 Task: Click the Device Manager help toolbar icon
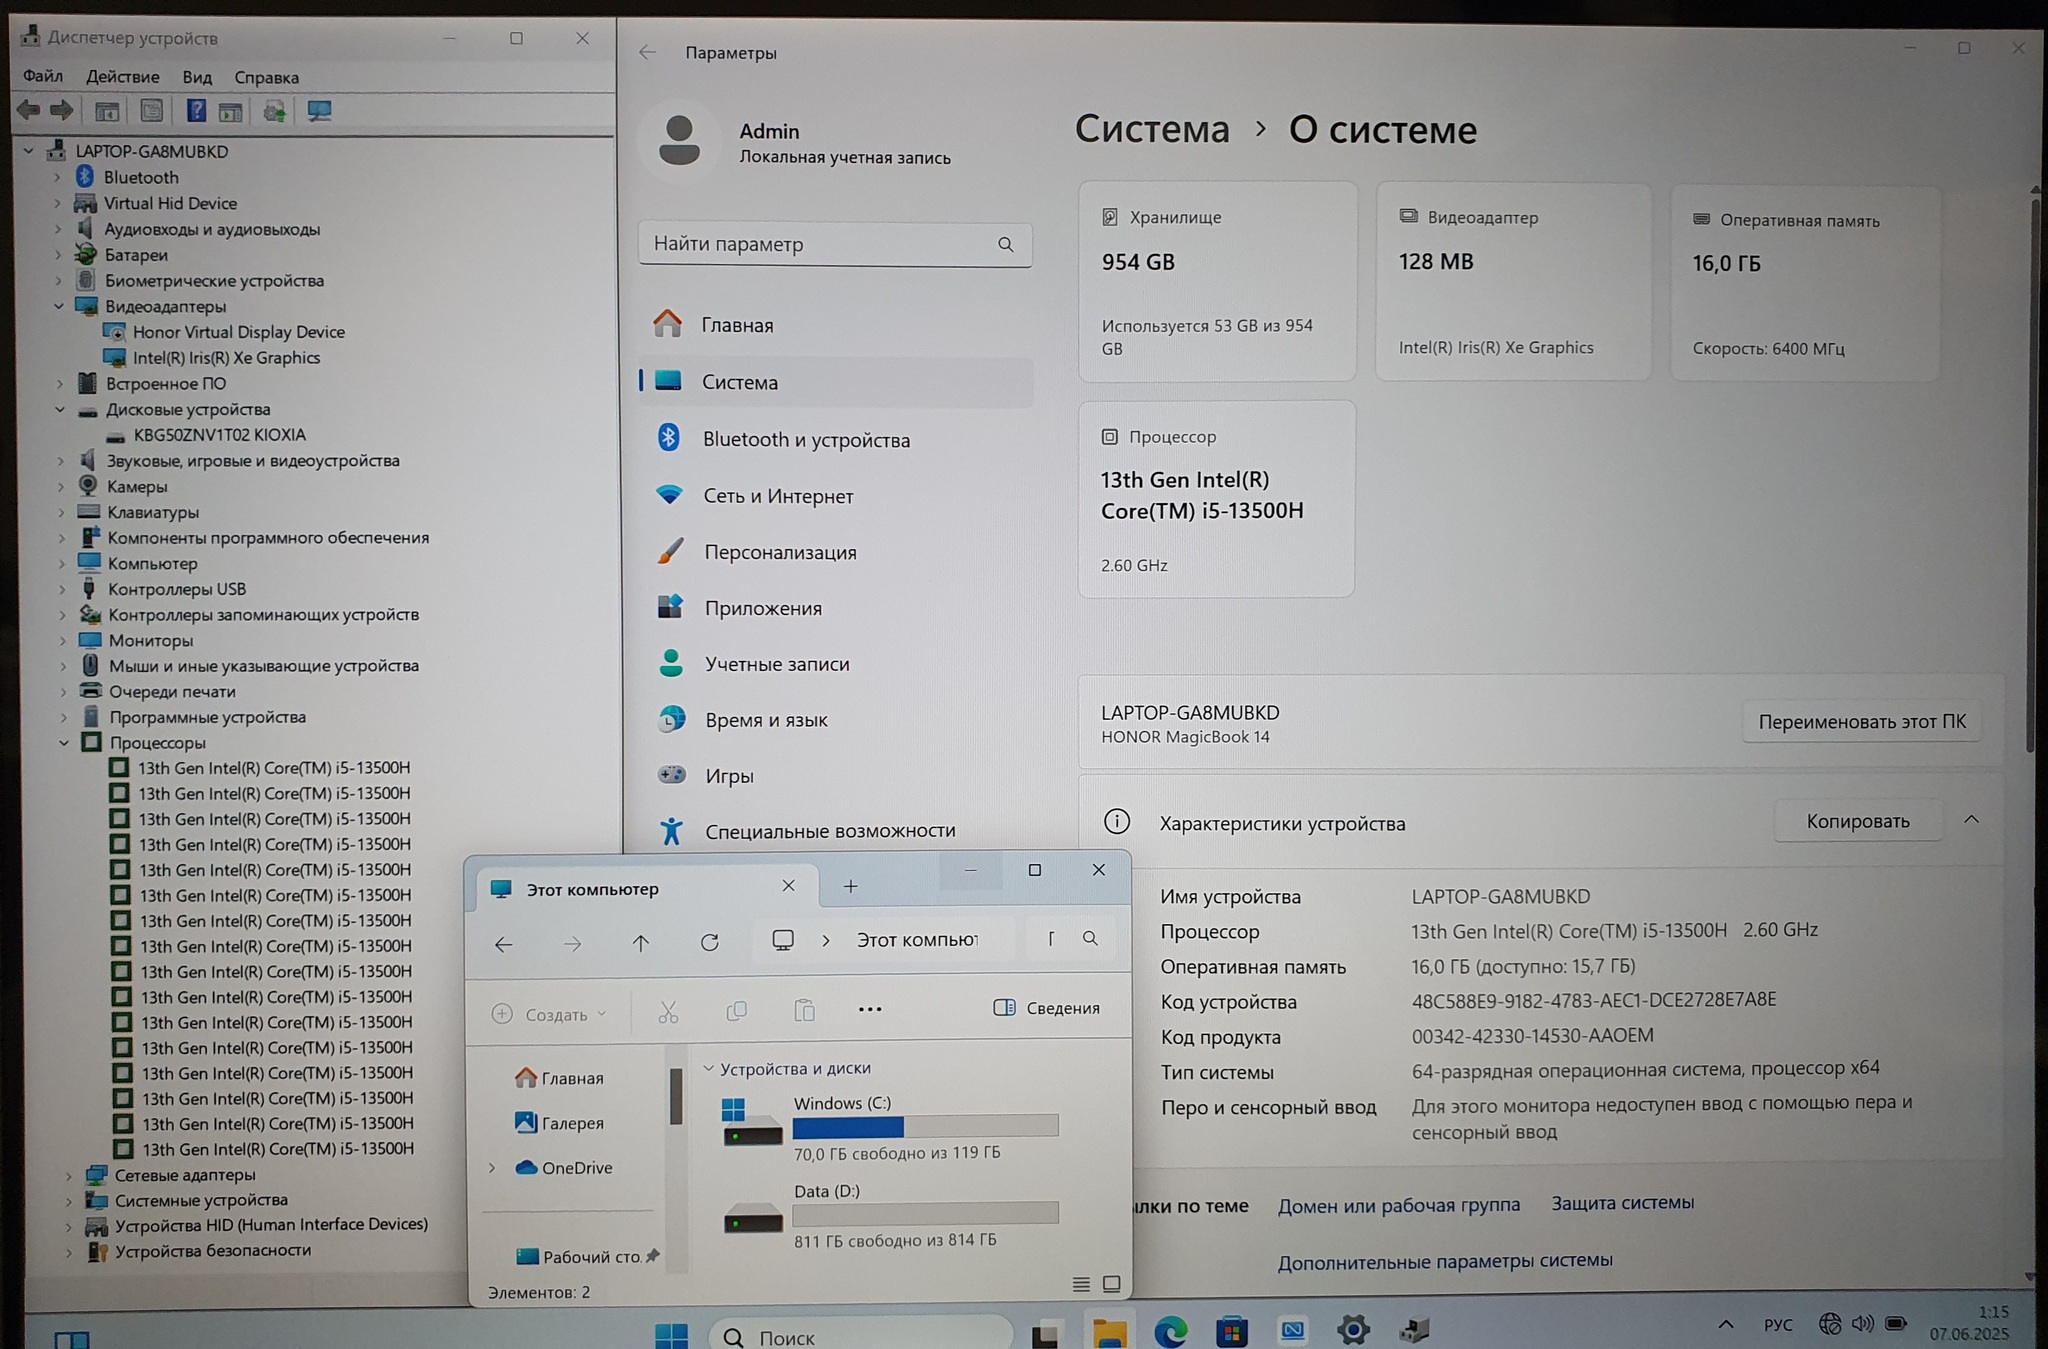point(196,111)
